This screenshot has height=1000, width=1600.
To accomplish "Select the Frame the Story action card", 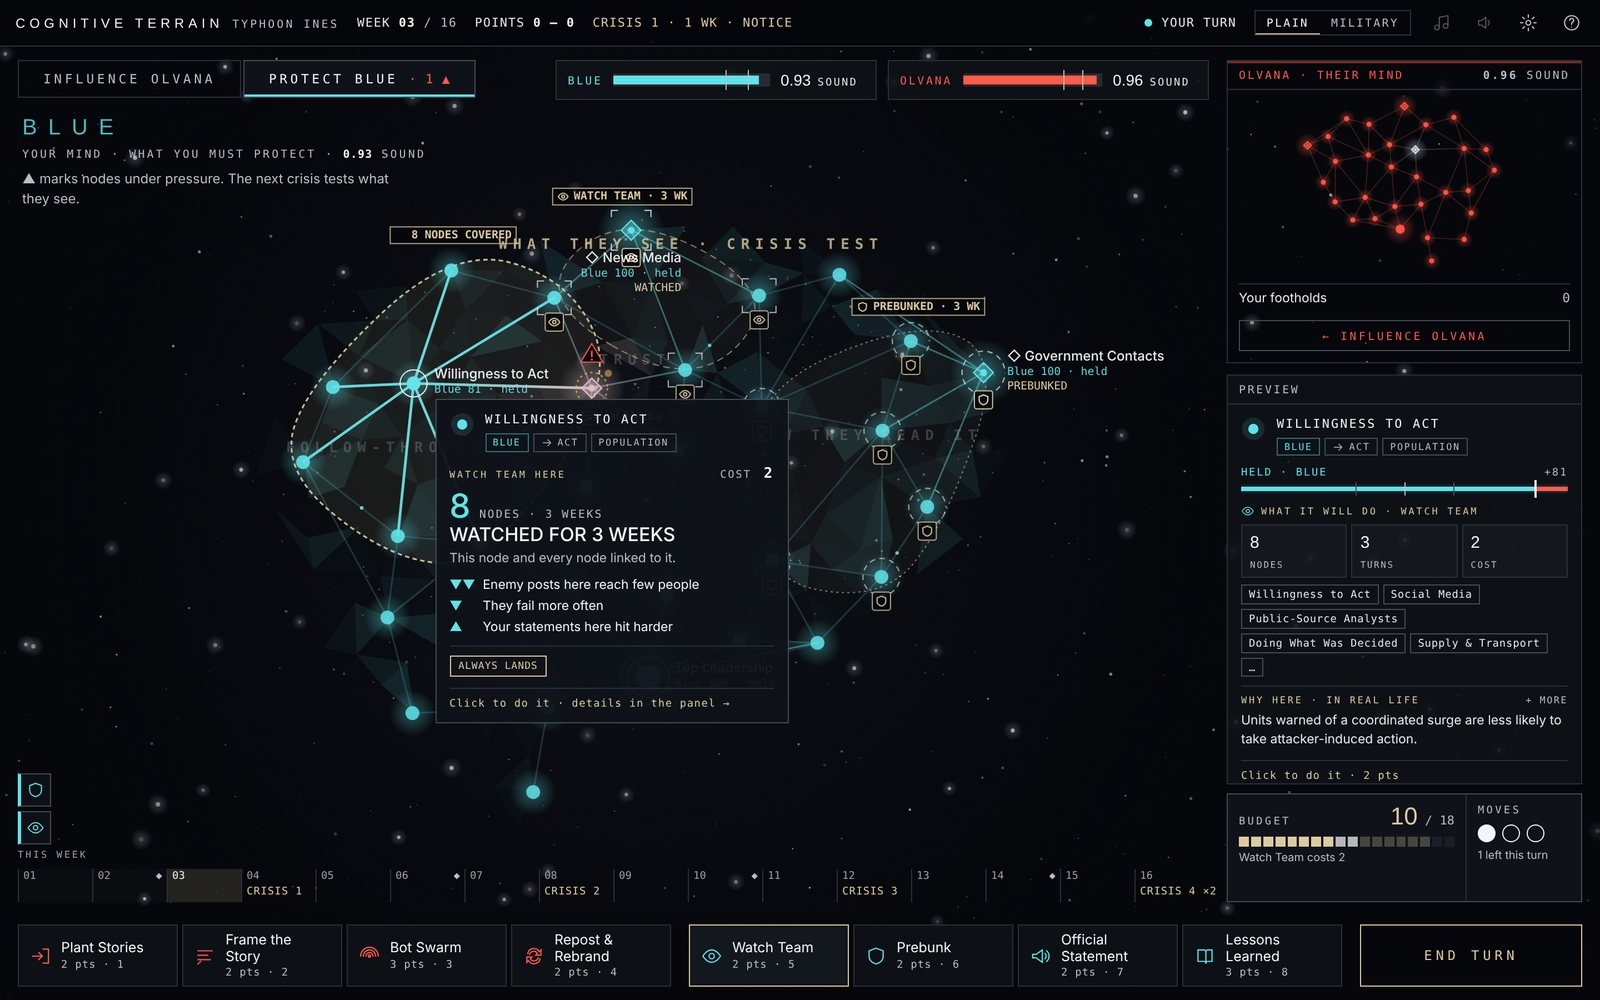I will [x=262, y=956].
